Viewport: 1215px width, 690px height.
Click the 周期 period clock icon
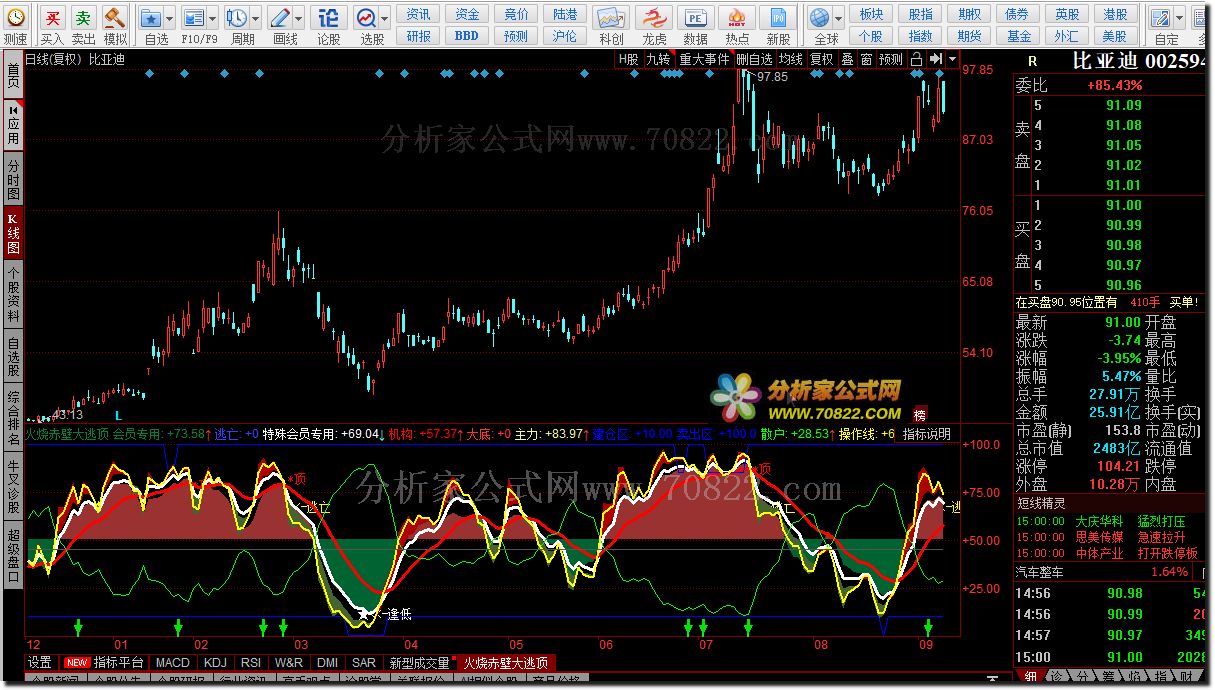237,18
